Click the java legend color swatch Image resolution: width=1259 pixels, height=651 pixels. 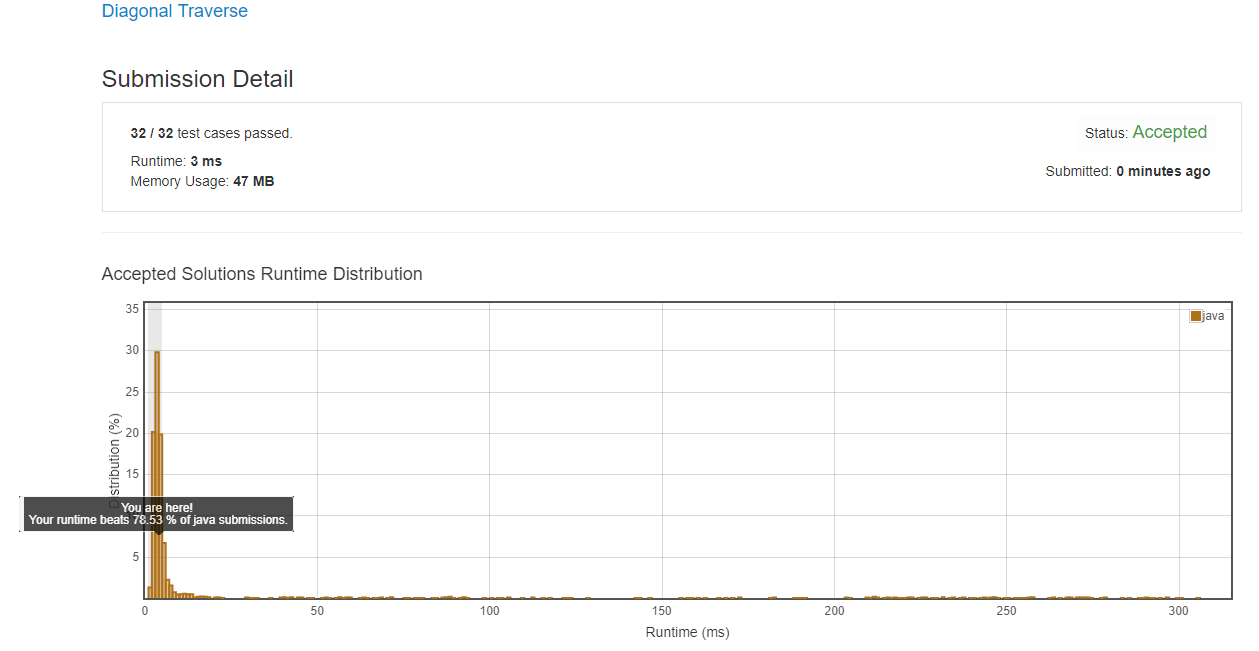point(1196,316)
